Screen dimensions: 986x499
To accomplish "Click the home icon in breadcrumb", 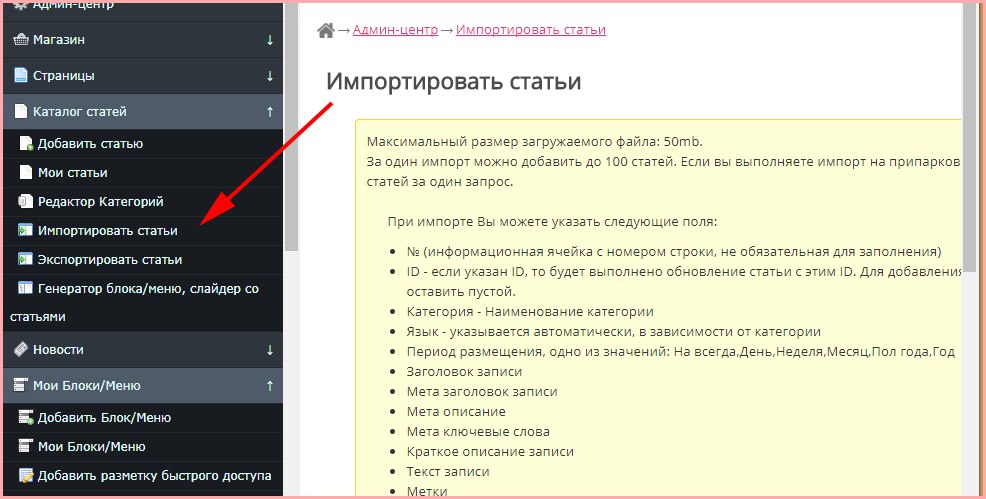I will 325,30.
